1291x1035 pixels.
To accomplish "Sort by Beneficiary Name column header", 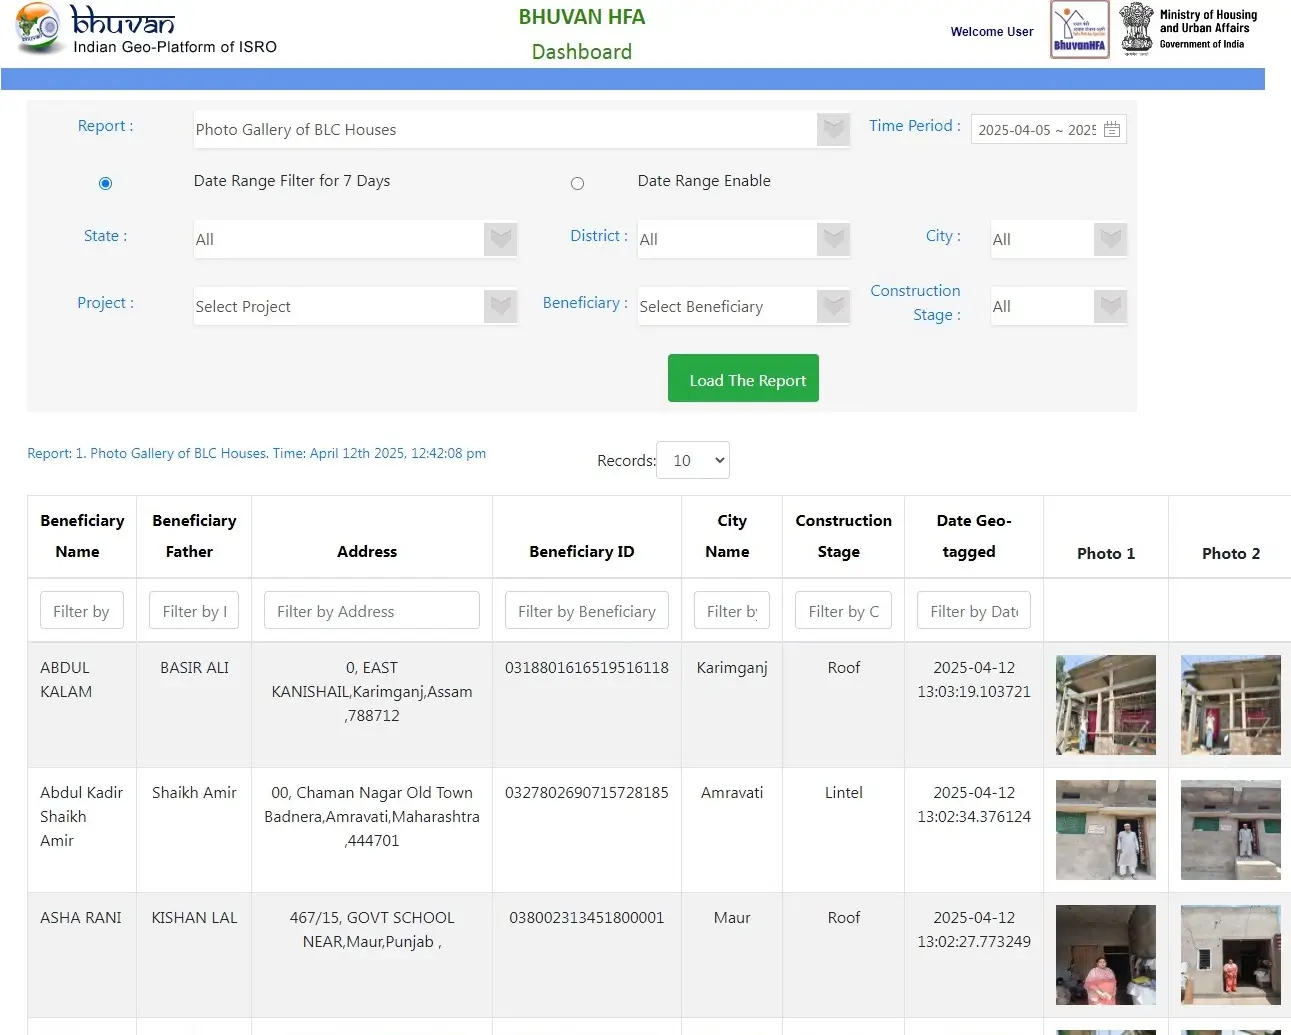I will click(82, 536).
